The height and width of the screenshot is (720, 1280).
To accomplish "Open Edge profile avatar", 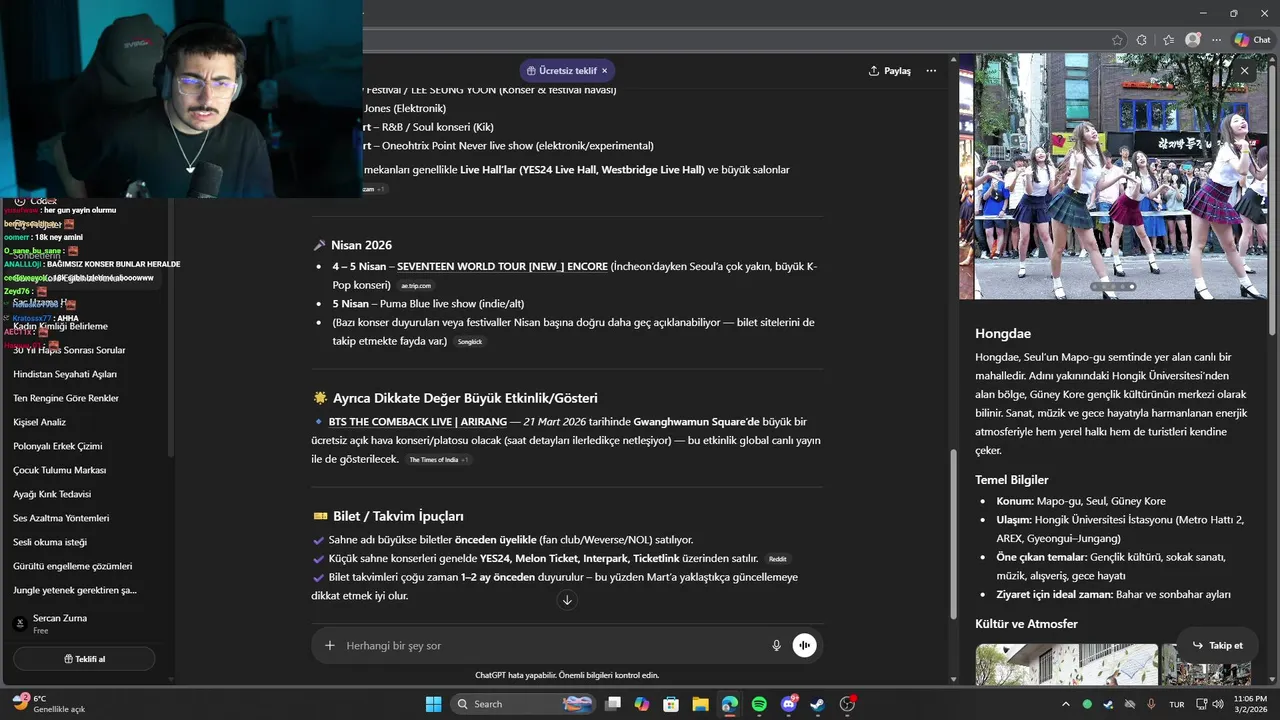I will [x=1192, y=40].
